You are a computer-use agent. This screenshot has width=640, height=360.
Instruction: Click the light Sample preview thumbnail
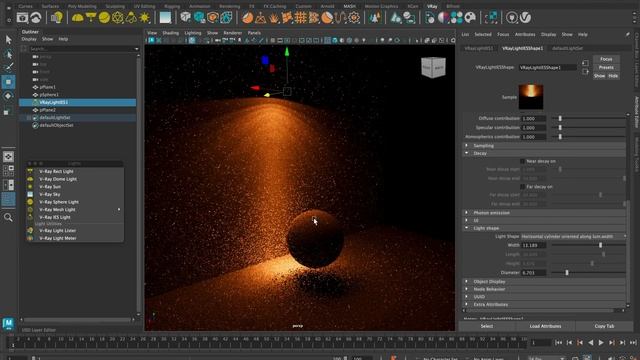531,97
